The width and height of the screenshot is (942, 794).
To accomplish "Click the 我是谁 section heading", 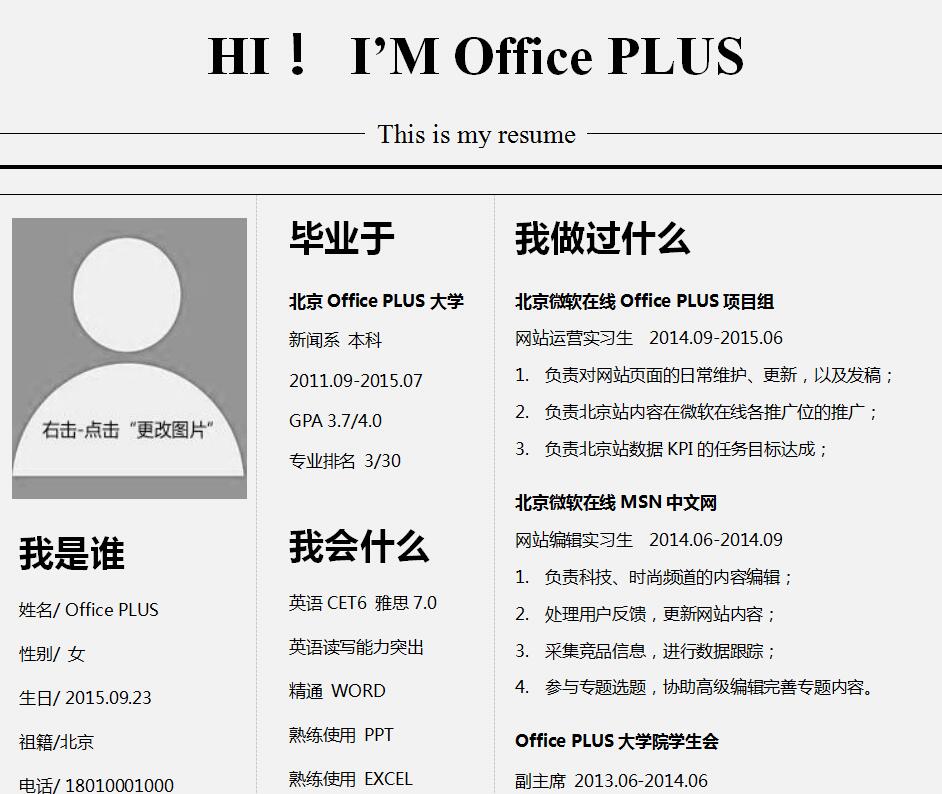I will click(72, 553).
